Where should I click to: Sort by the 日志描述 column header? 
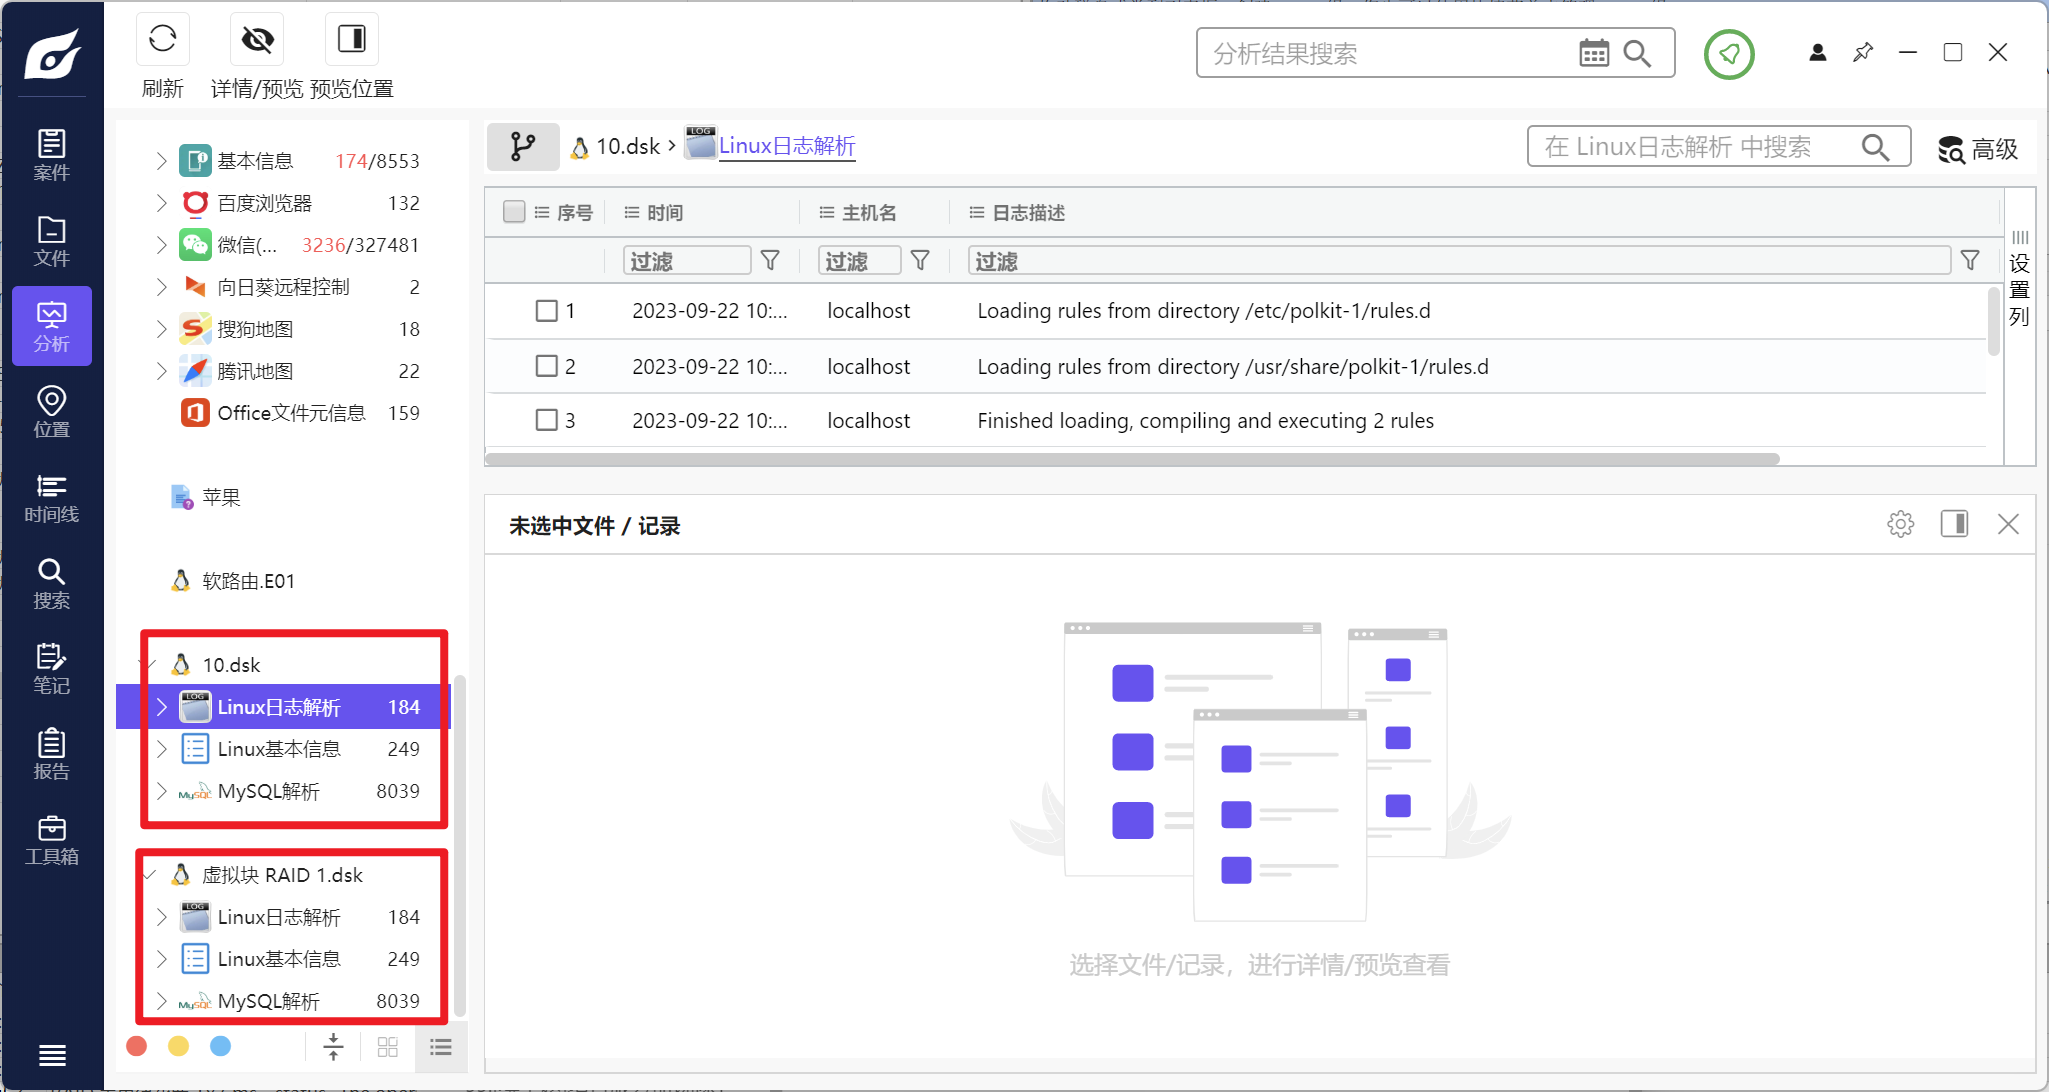coord(1029,212)
